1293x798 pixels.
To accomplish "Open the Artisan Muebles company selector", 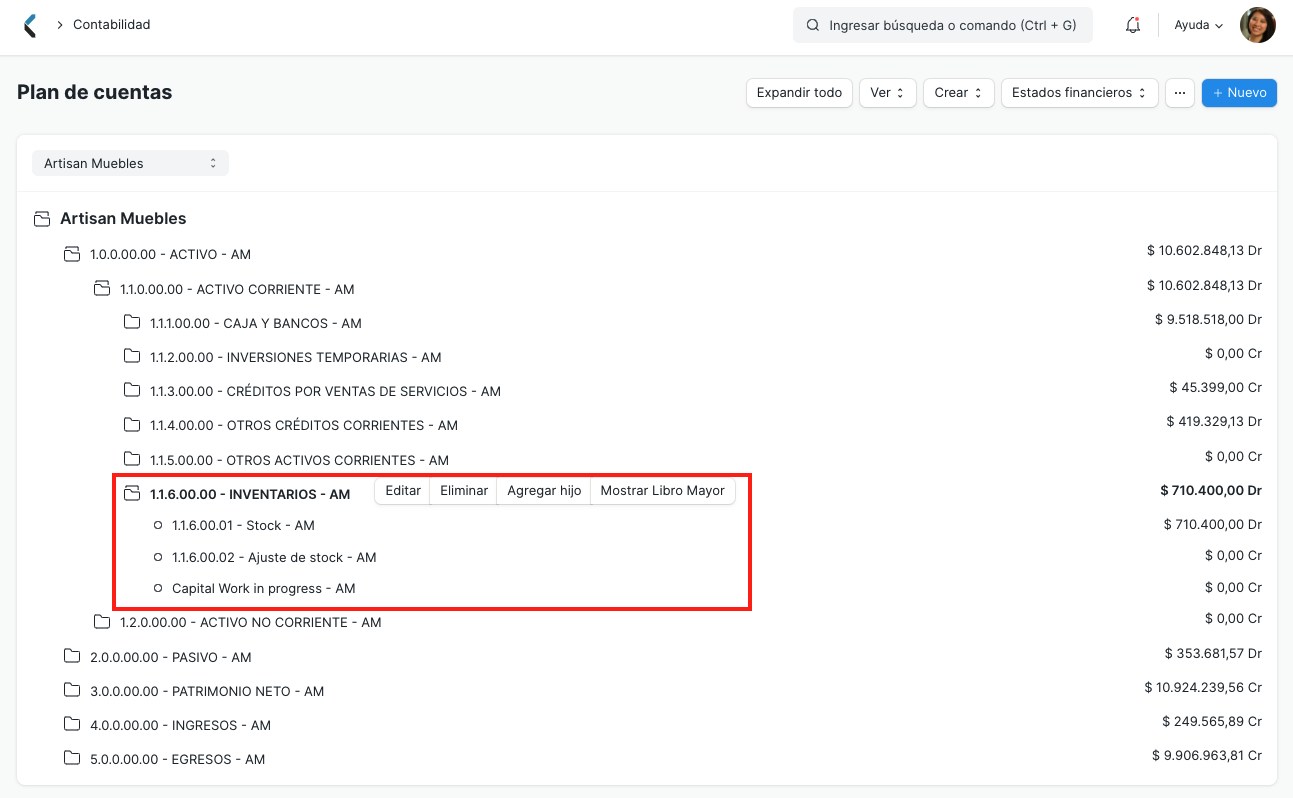I will (x=130, y=163).
